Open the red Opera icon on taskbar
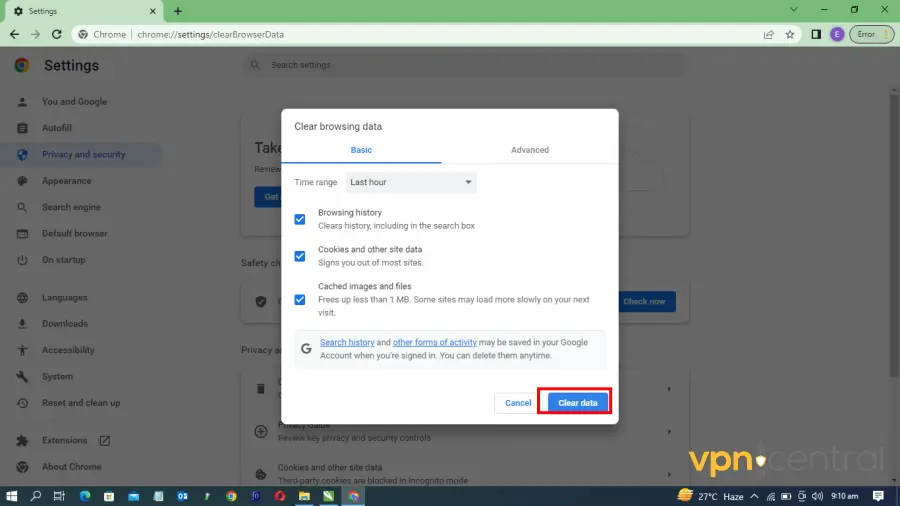 (280, 496)
